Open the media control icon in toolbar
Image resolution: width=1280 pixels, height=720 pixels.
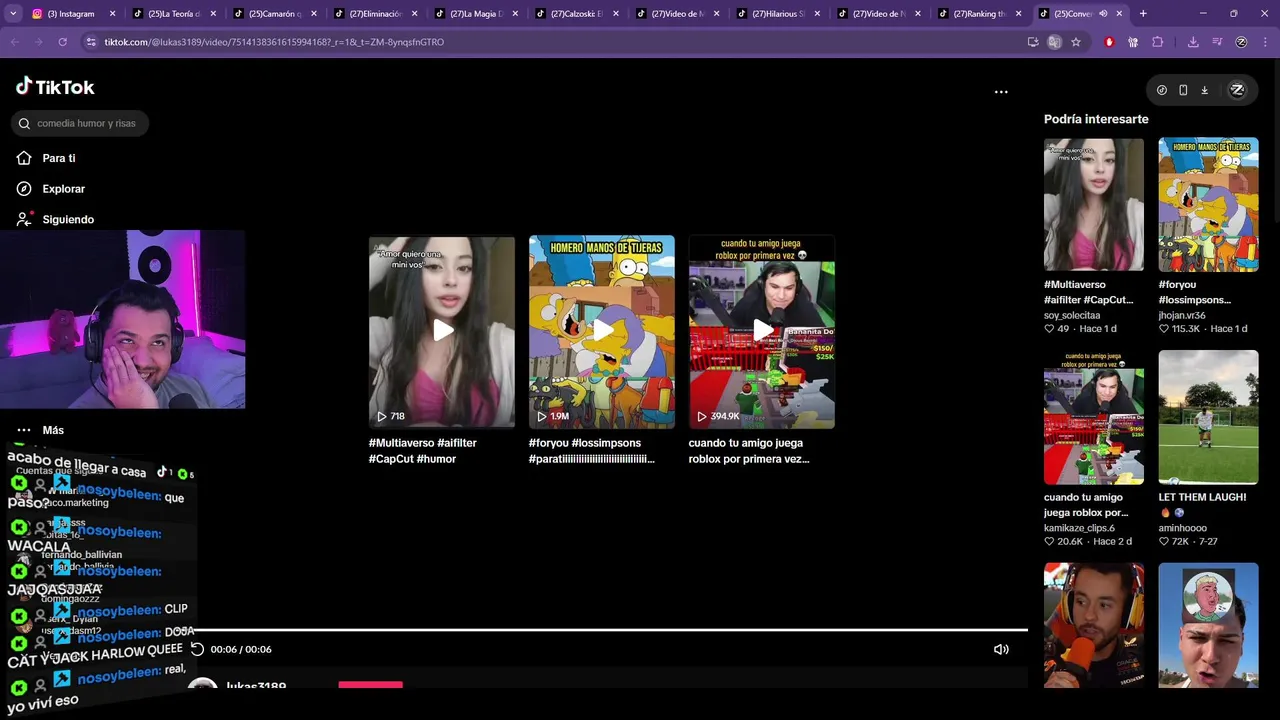click(1217, 42)
